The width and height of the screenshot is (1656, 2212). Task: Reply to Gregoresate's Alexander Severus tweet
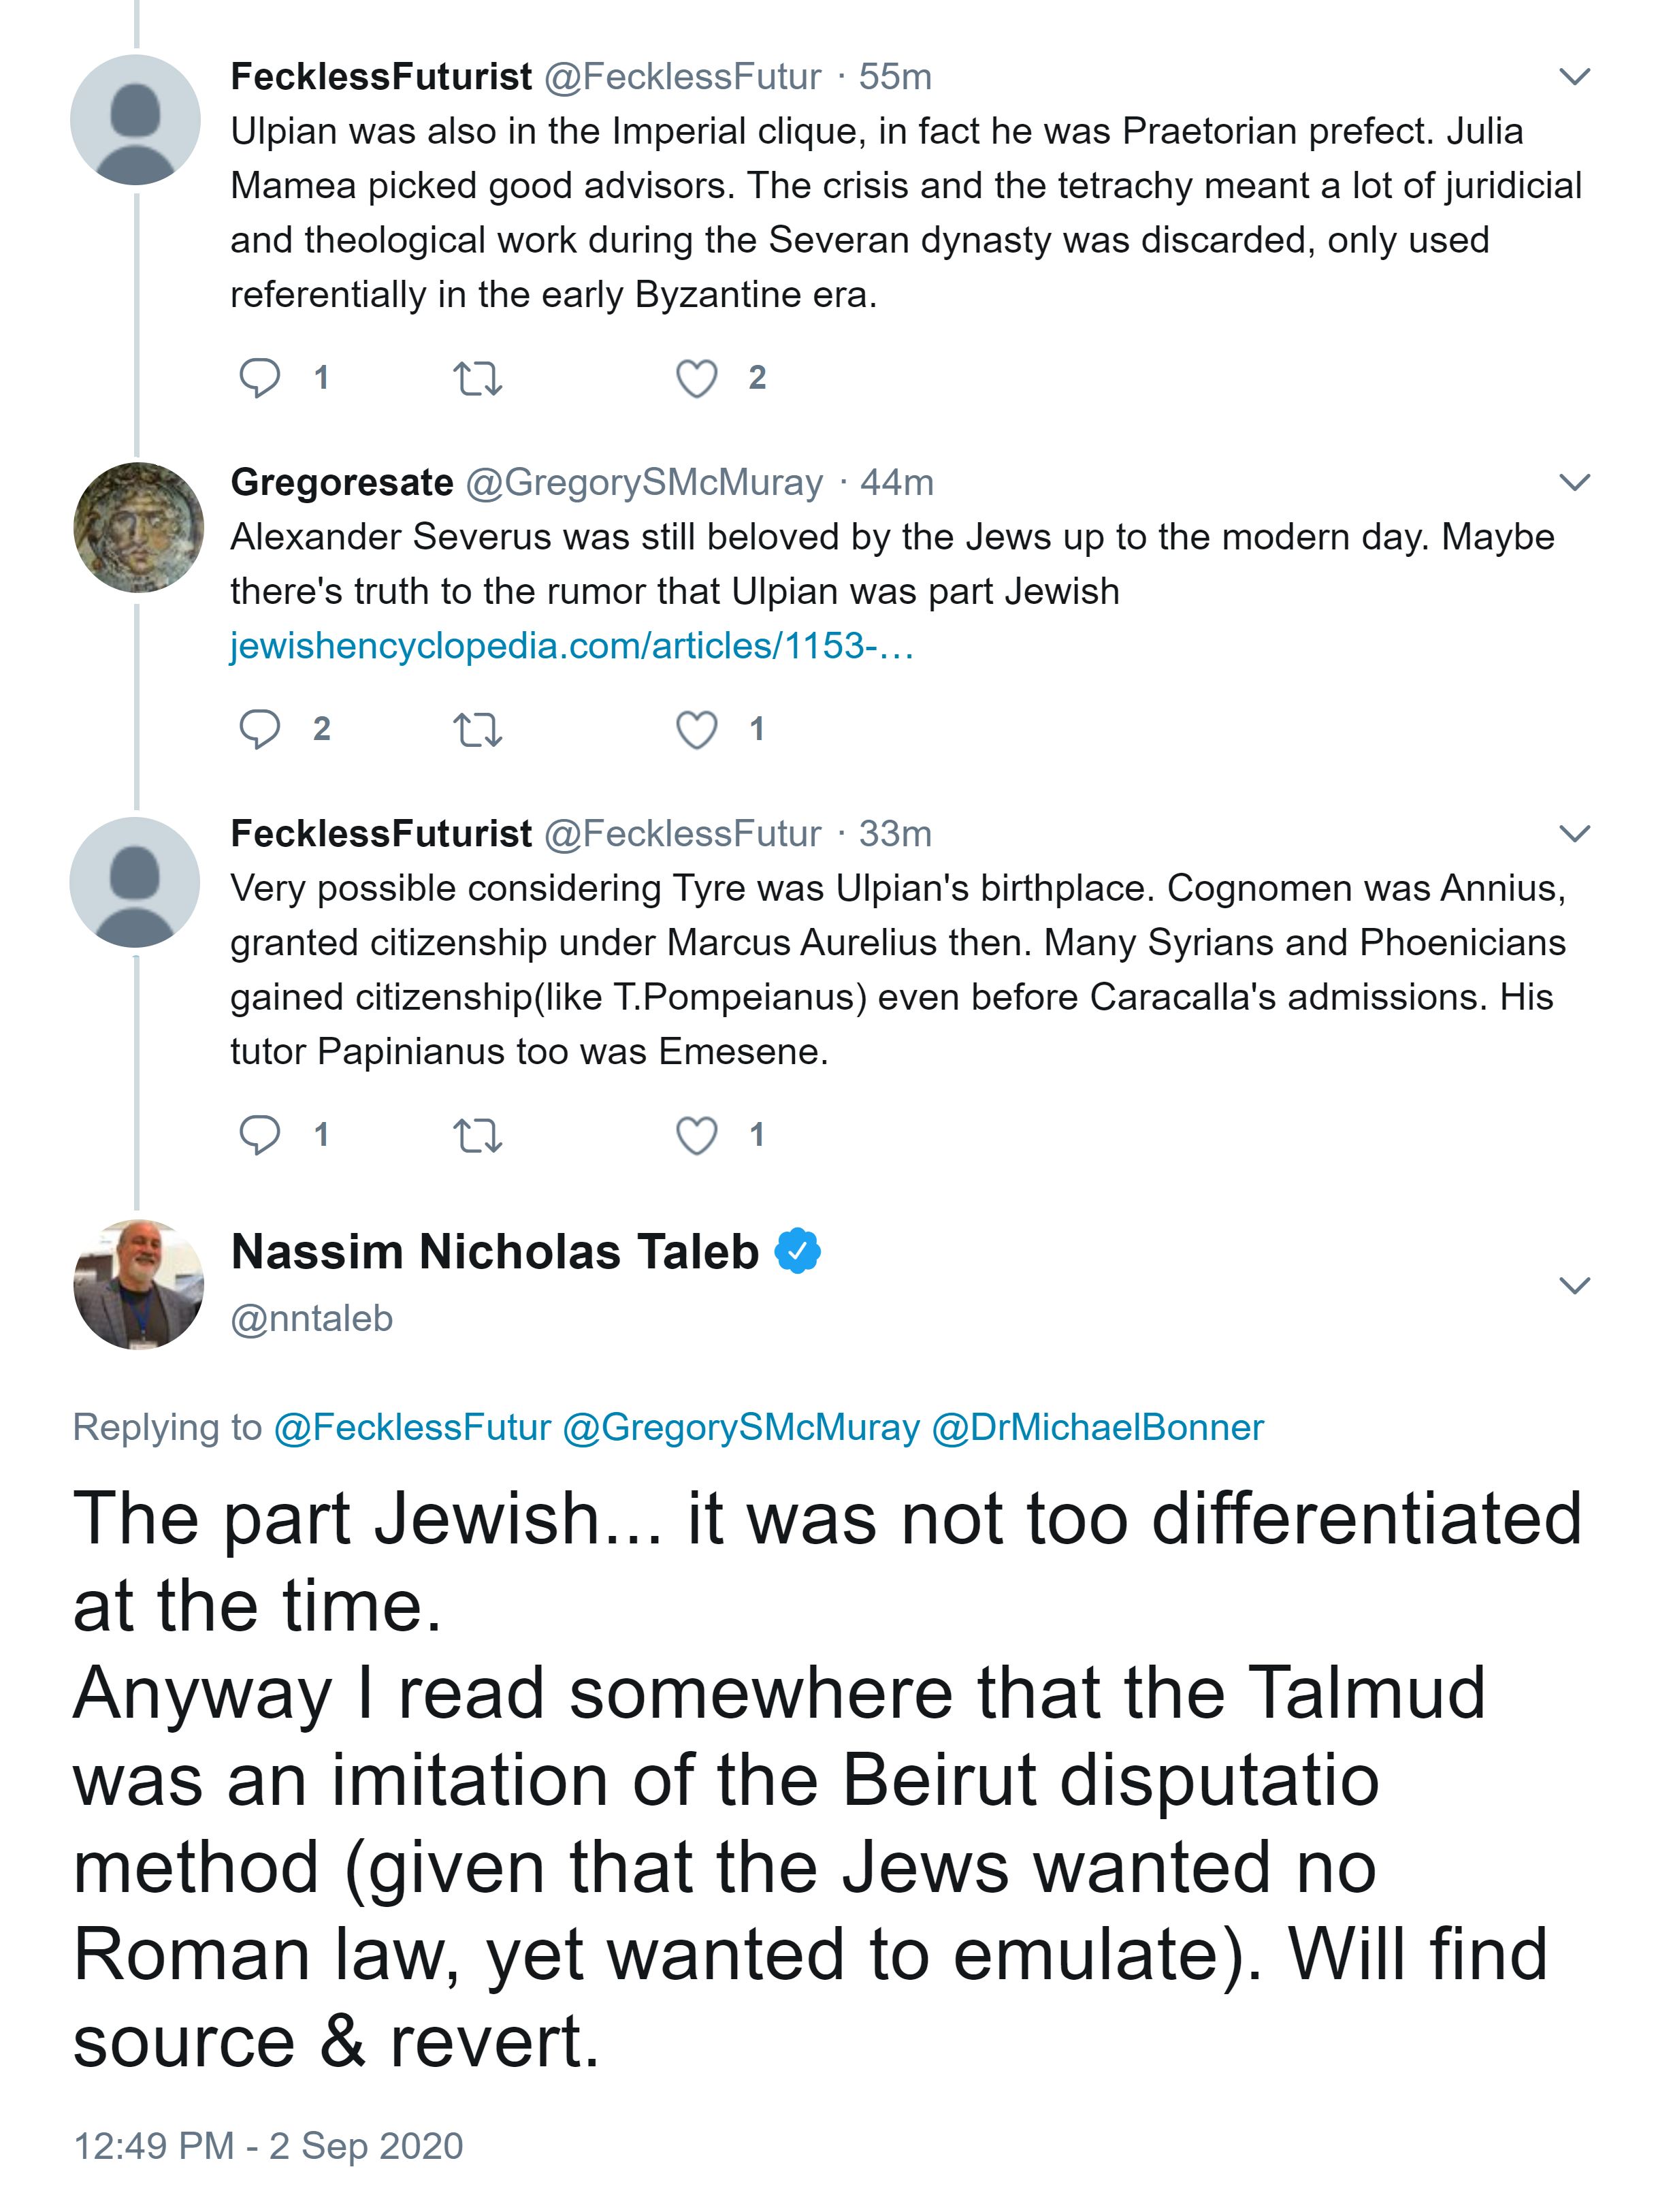pos(259,729)
